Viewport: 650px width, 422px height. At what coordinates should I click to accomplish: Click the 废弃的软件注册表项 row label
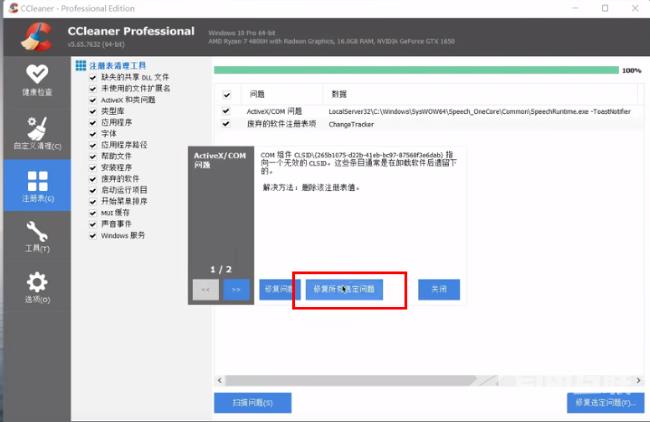tap(281, 124)
